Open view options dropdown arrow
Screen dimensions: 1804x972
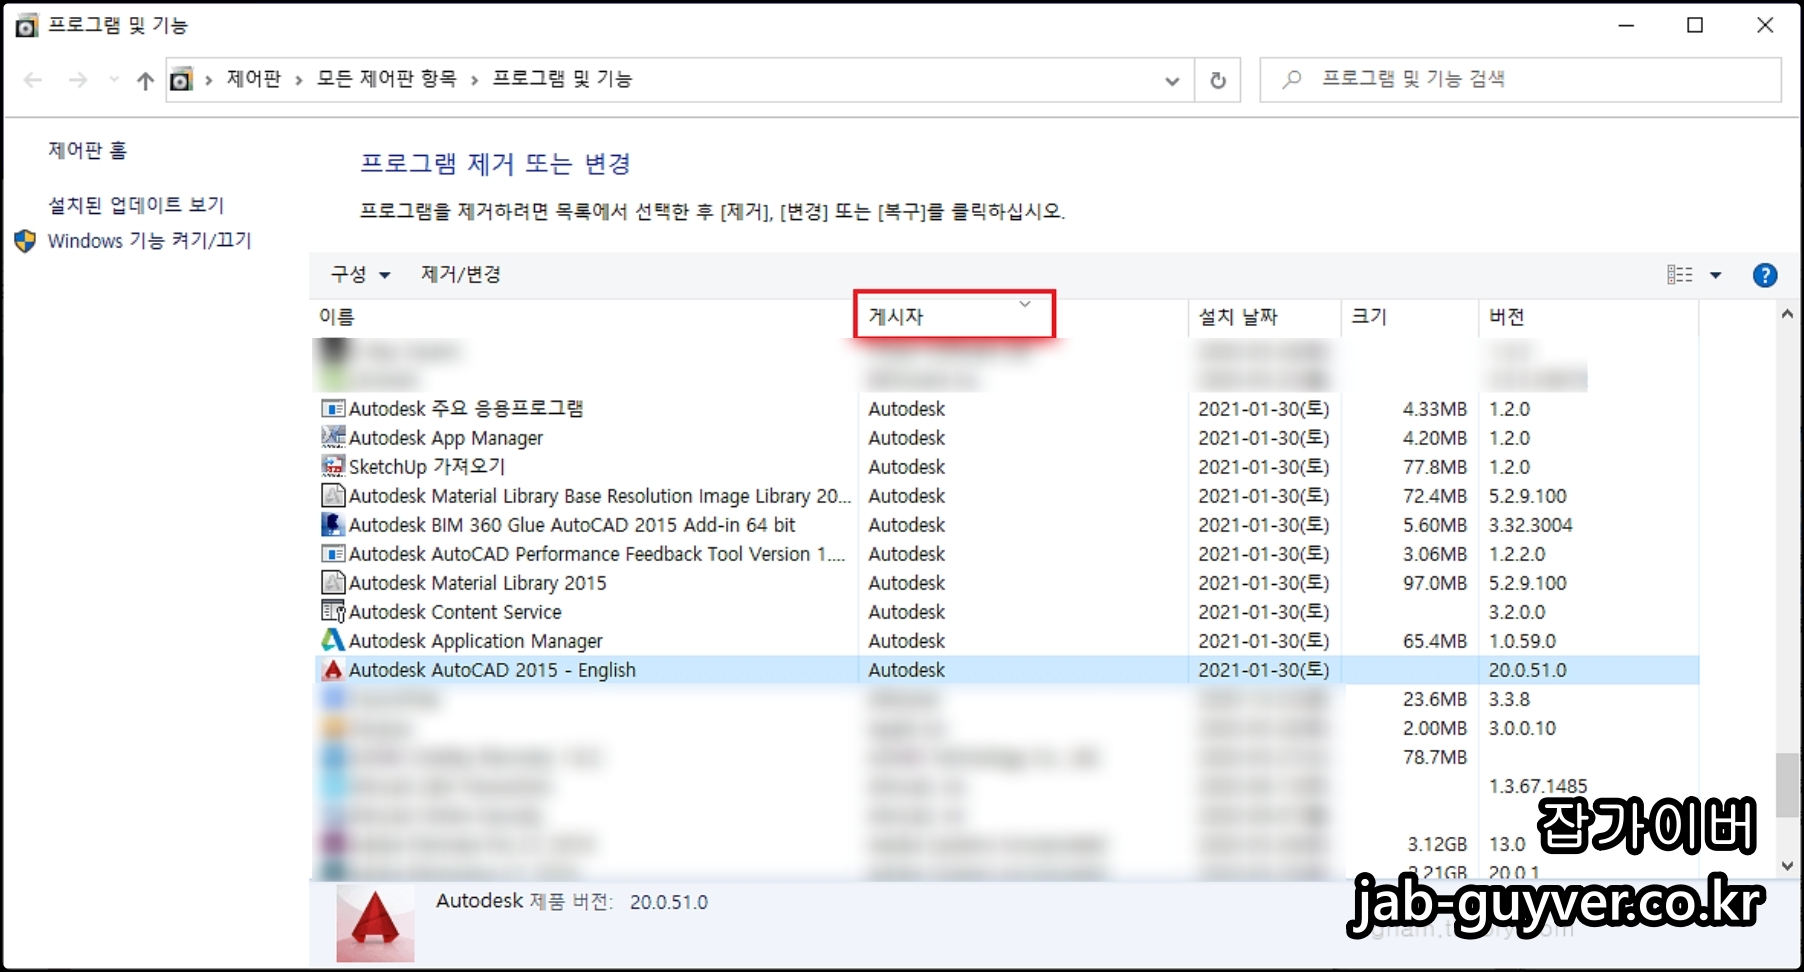(x=1716, y=275)
